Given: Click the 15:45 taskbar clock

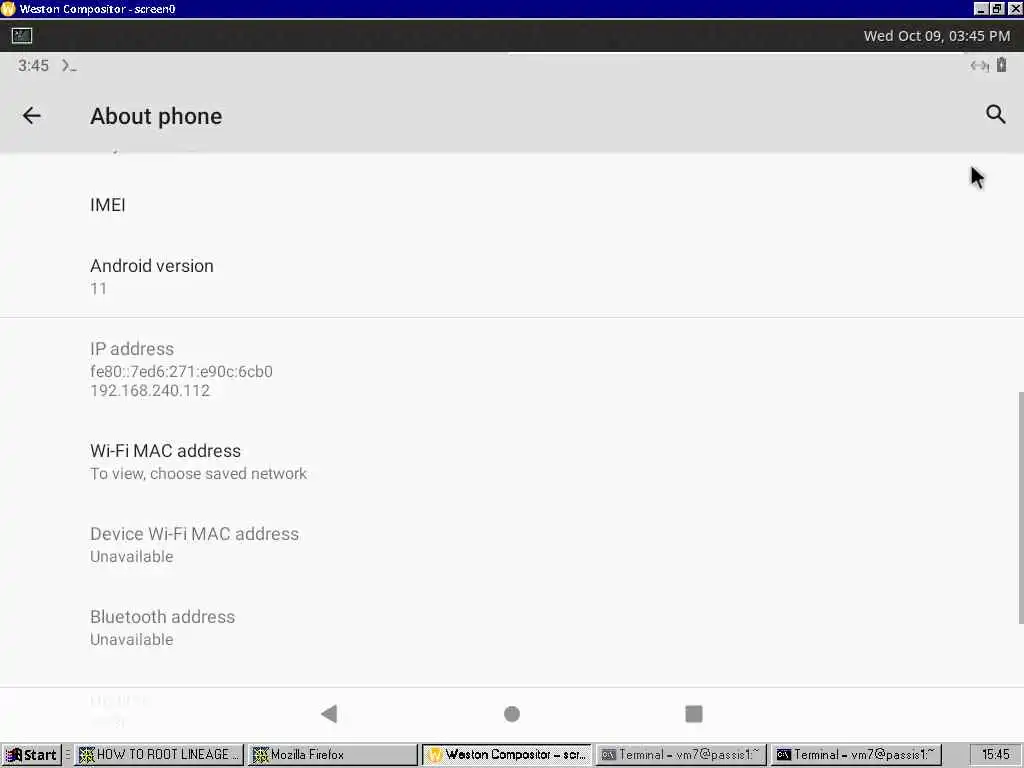Looking at the screenshot, I should [995, 755].
